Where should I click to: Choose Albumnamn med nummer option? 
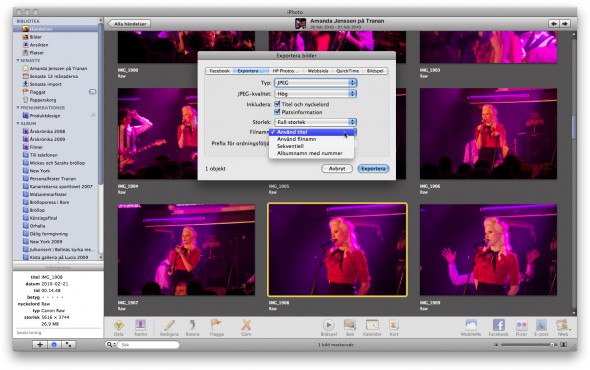[x=312, y=153]
